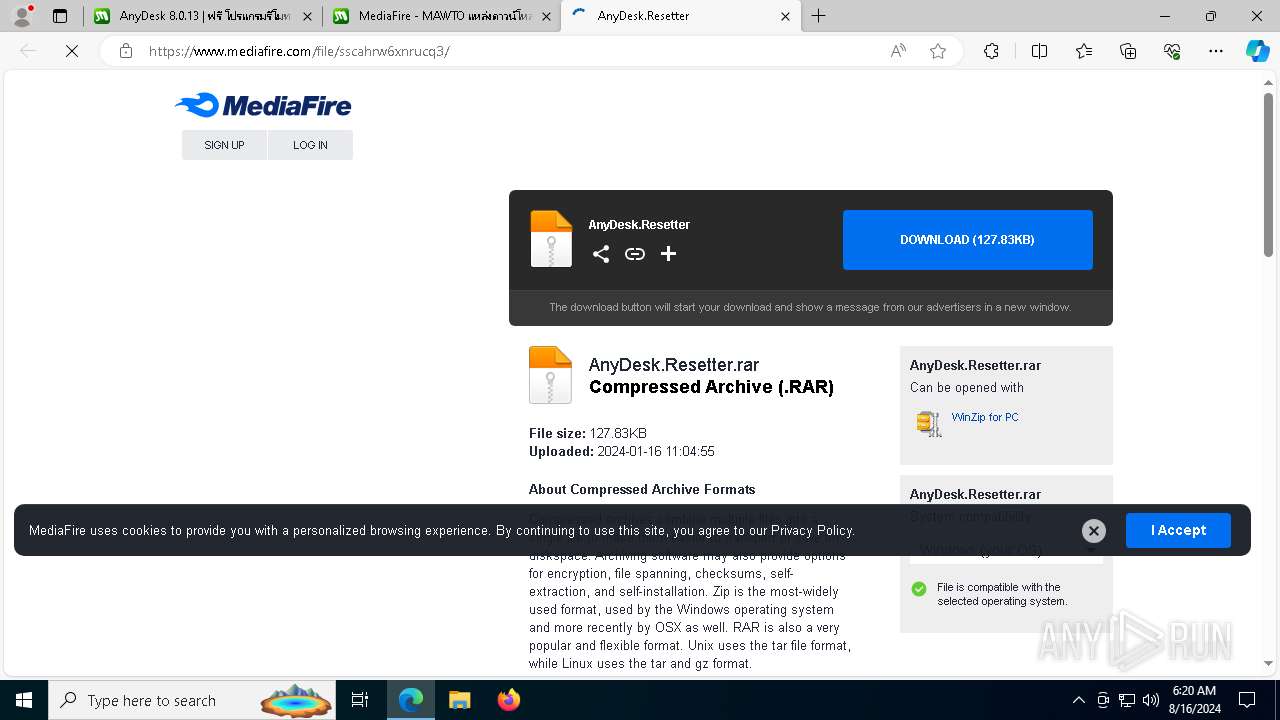Save file to account plus icon
Screen dimensions: 1280x720
pos(669,254)
